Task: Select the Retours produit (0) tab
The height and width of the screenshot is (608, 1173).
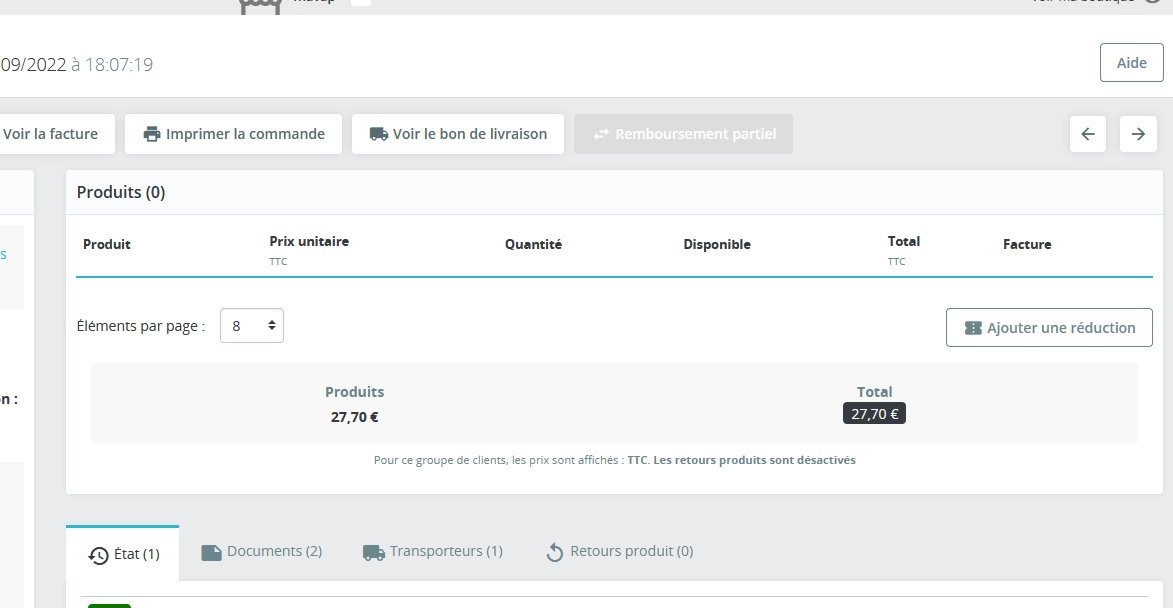Action: point(619,552)
